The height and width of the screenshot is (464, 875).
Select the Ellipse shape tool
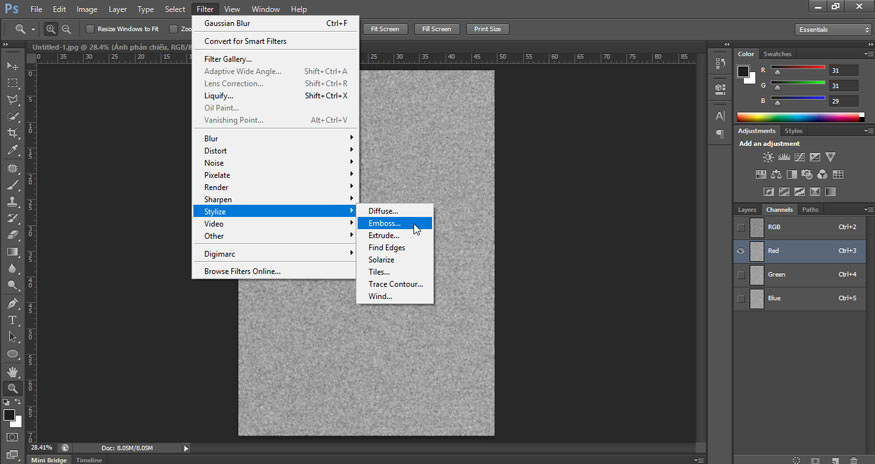[x=12, y=354]
